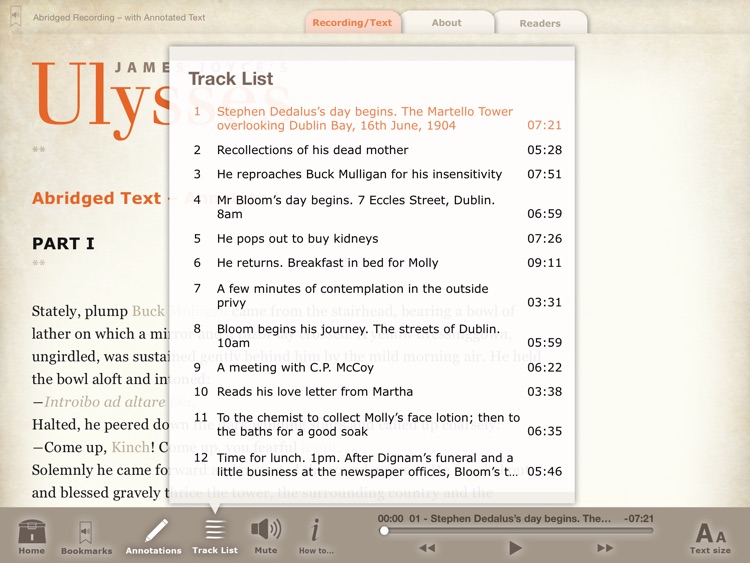Click the annotated word Buck in the text
Viewport: 750px width, 563px height.
pyautogui.click(x=148, y=311)
